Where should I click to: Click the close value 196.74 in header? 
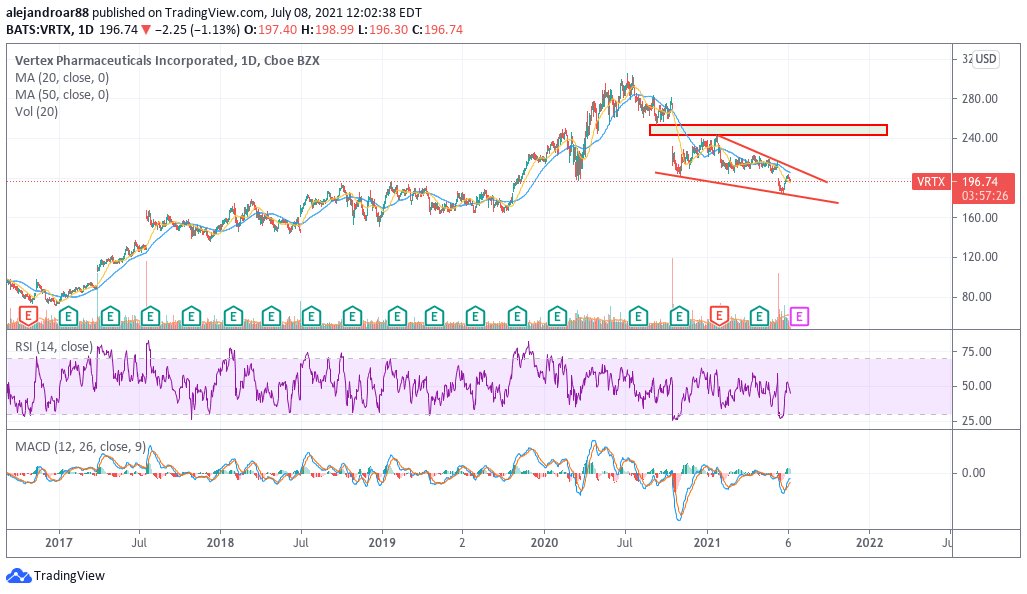(x=443, y=29)
